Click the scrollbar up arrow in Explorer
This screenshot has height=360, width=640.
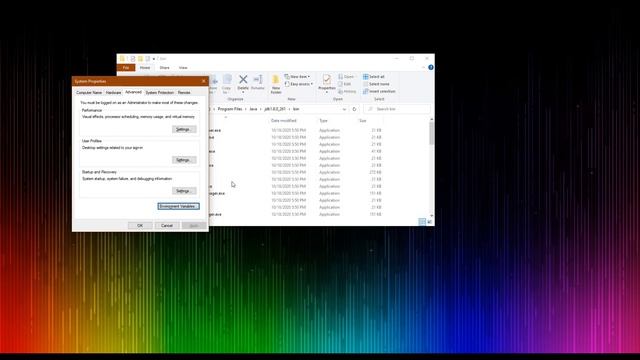[431, 119]
